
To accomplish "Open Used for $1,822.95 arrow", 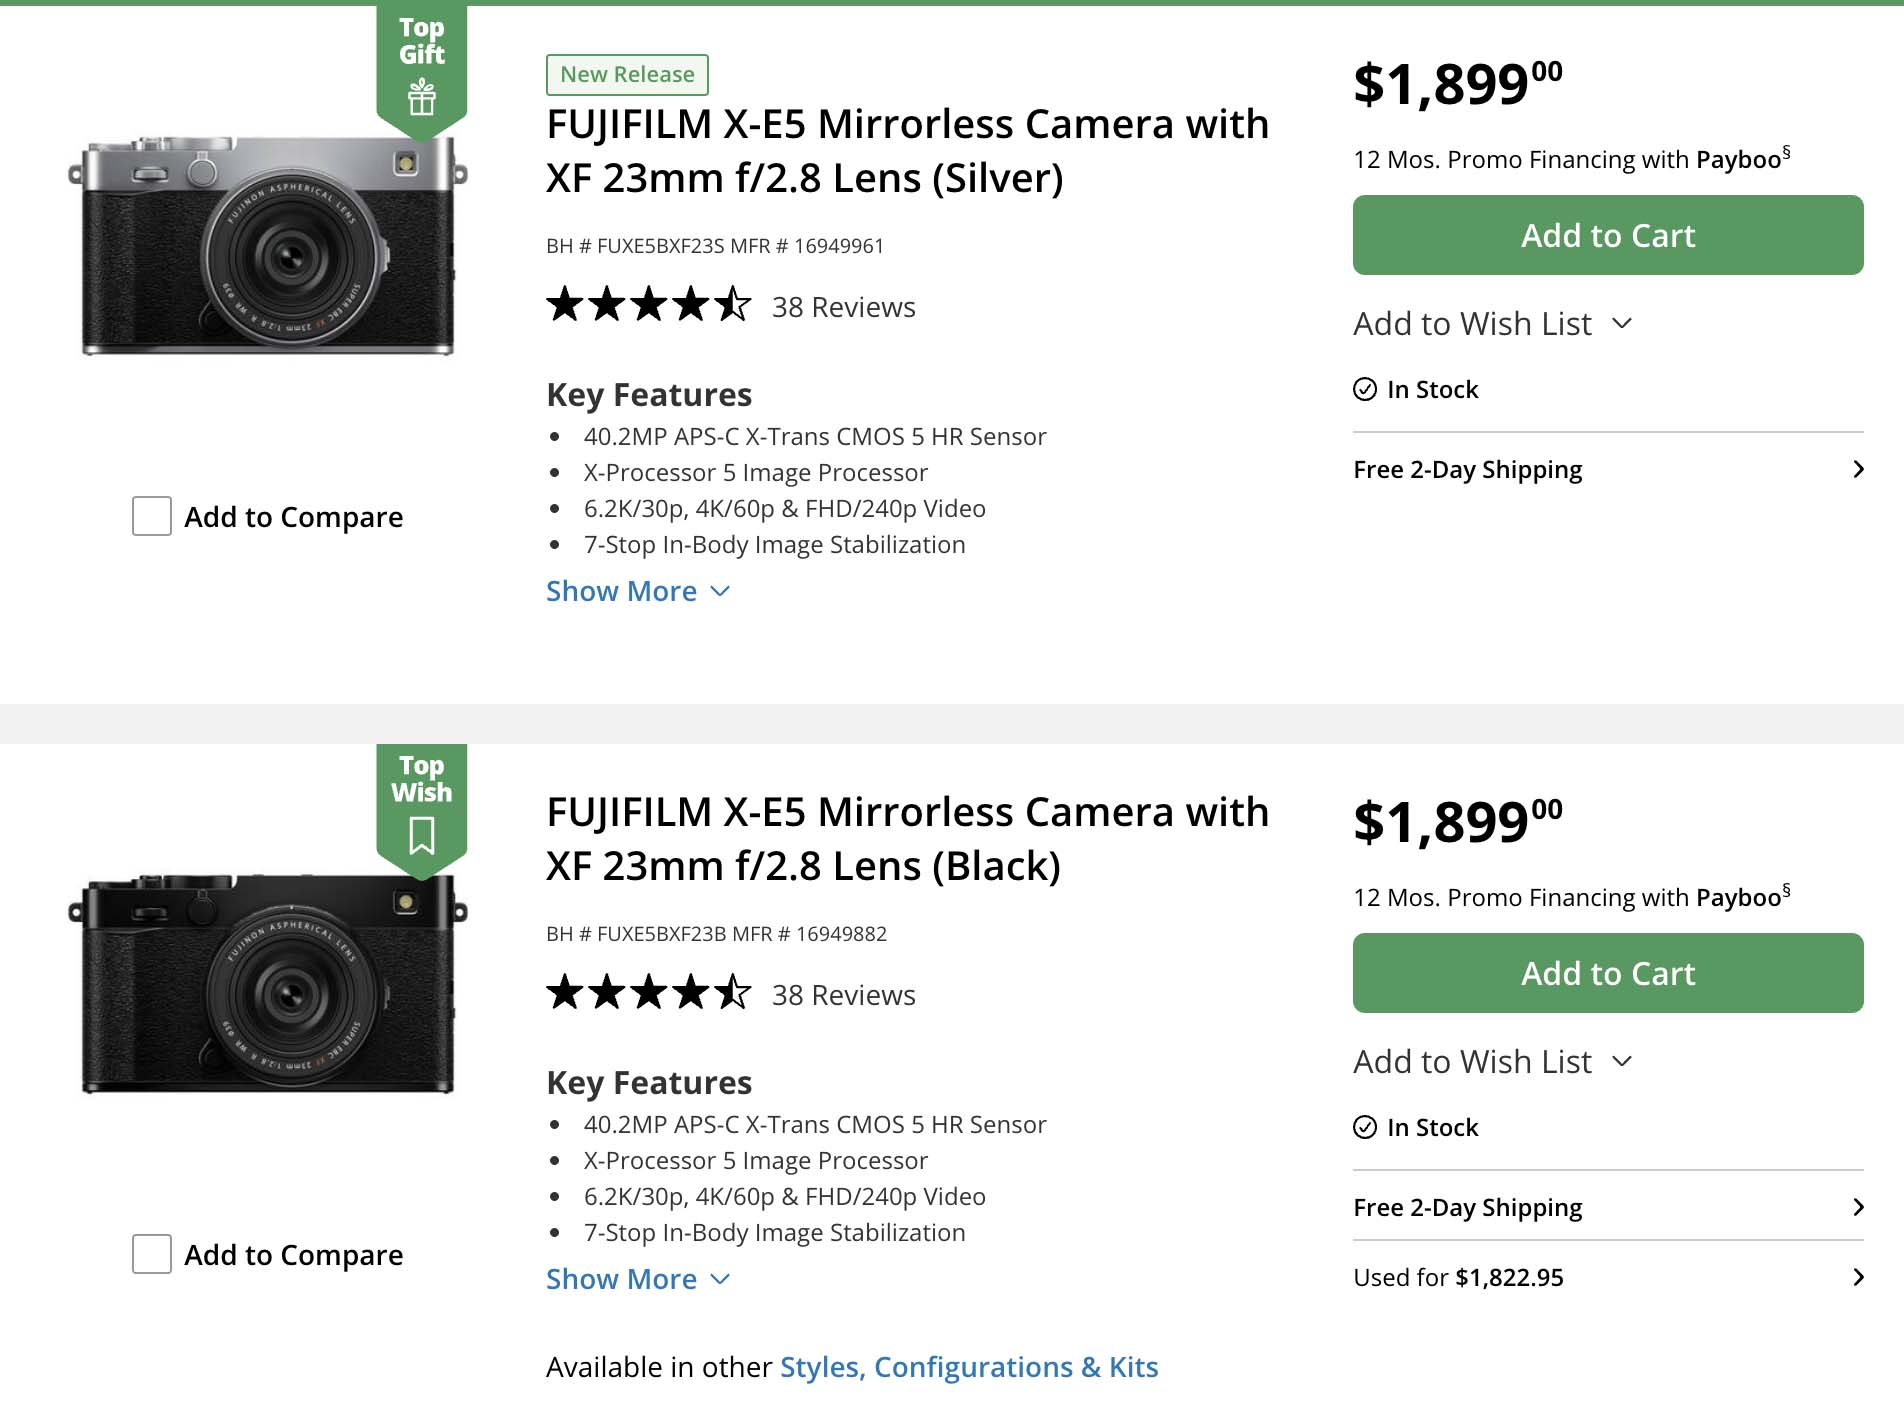I will click(x=1857, y=1277).
